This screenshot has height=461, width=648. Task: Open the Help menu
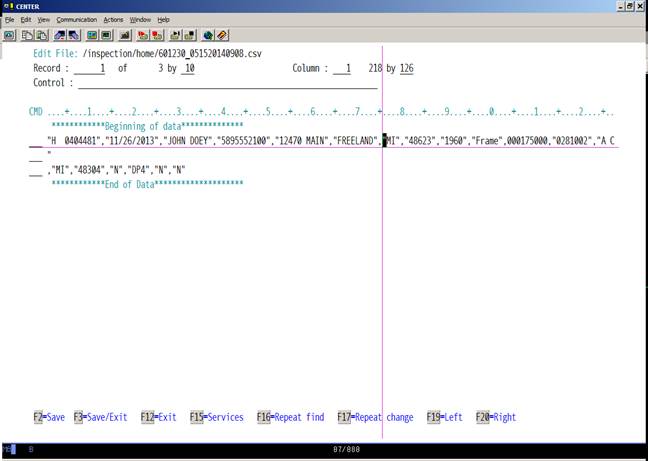pos(163,20)
